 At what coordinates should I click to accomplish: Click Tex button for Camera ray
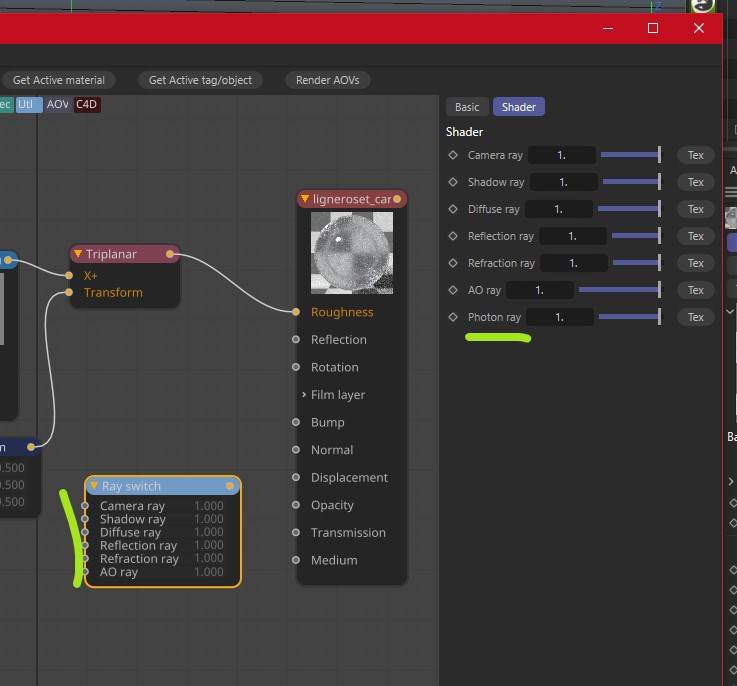click(x=696, y=155)
